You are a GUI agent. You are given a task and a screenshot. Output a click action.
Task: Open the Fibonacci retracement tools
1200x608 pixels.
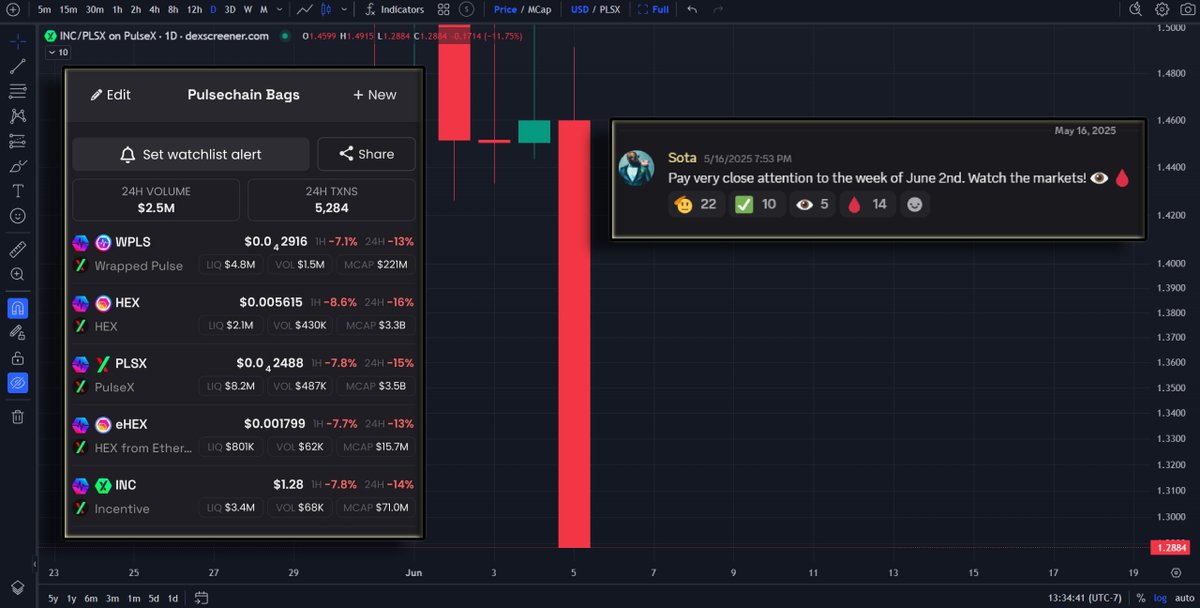coord(18,91)
